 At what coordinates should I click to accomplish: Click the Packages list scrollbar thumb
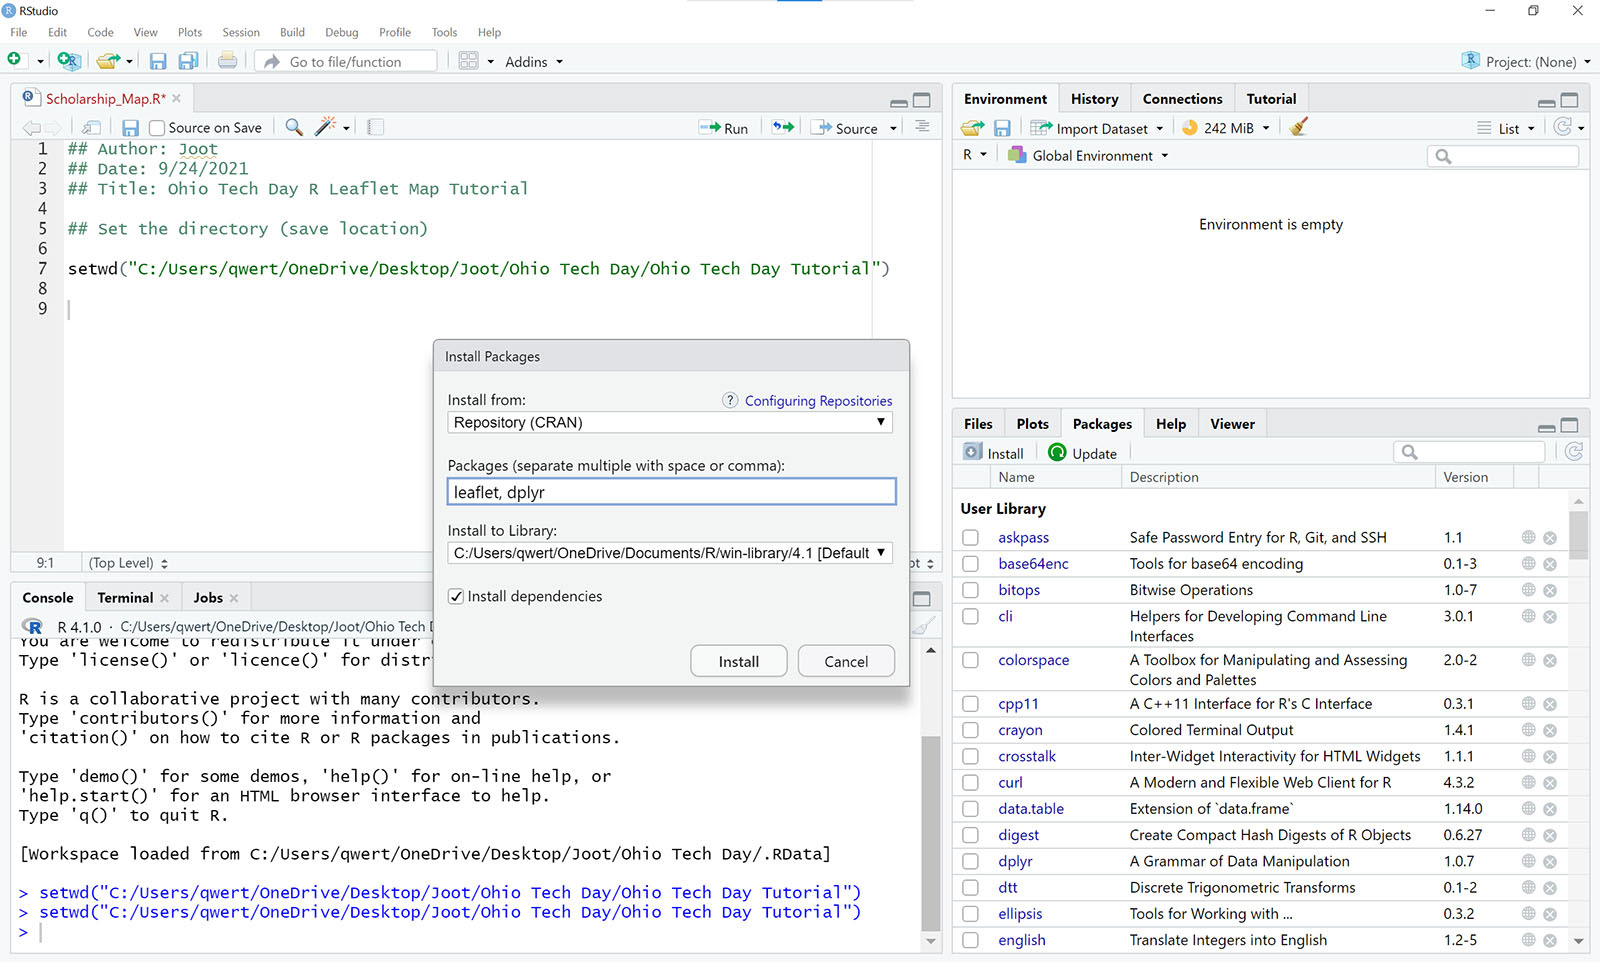click(1578, 534)
